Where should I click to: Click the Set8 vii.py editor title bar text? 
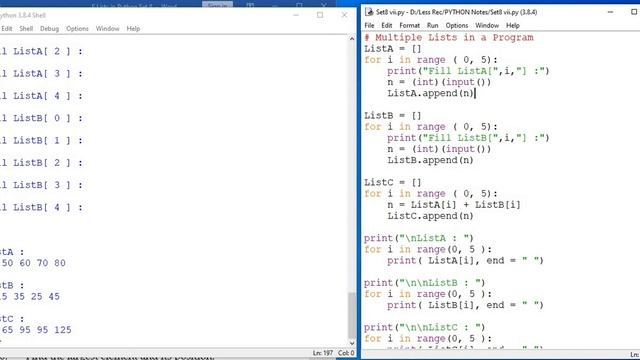pyautogui.click(x=456, y=12)
